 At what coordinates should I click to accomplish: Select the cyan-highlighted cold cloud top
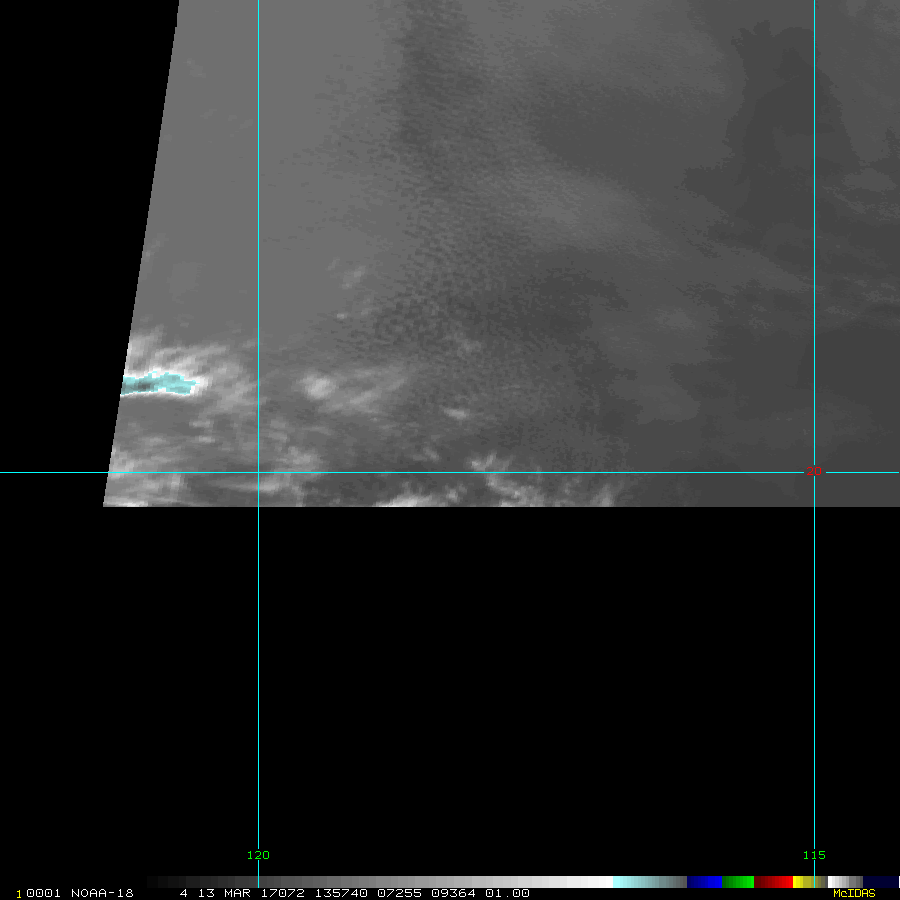[x=158, y=382]
